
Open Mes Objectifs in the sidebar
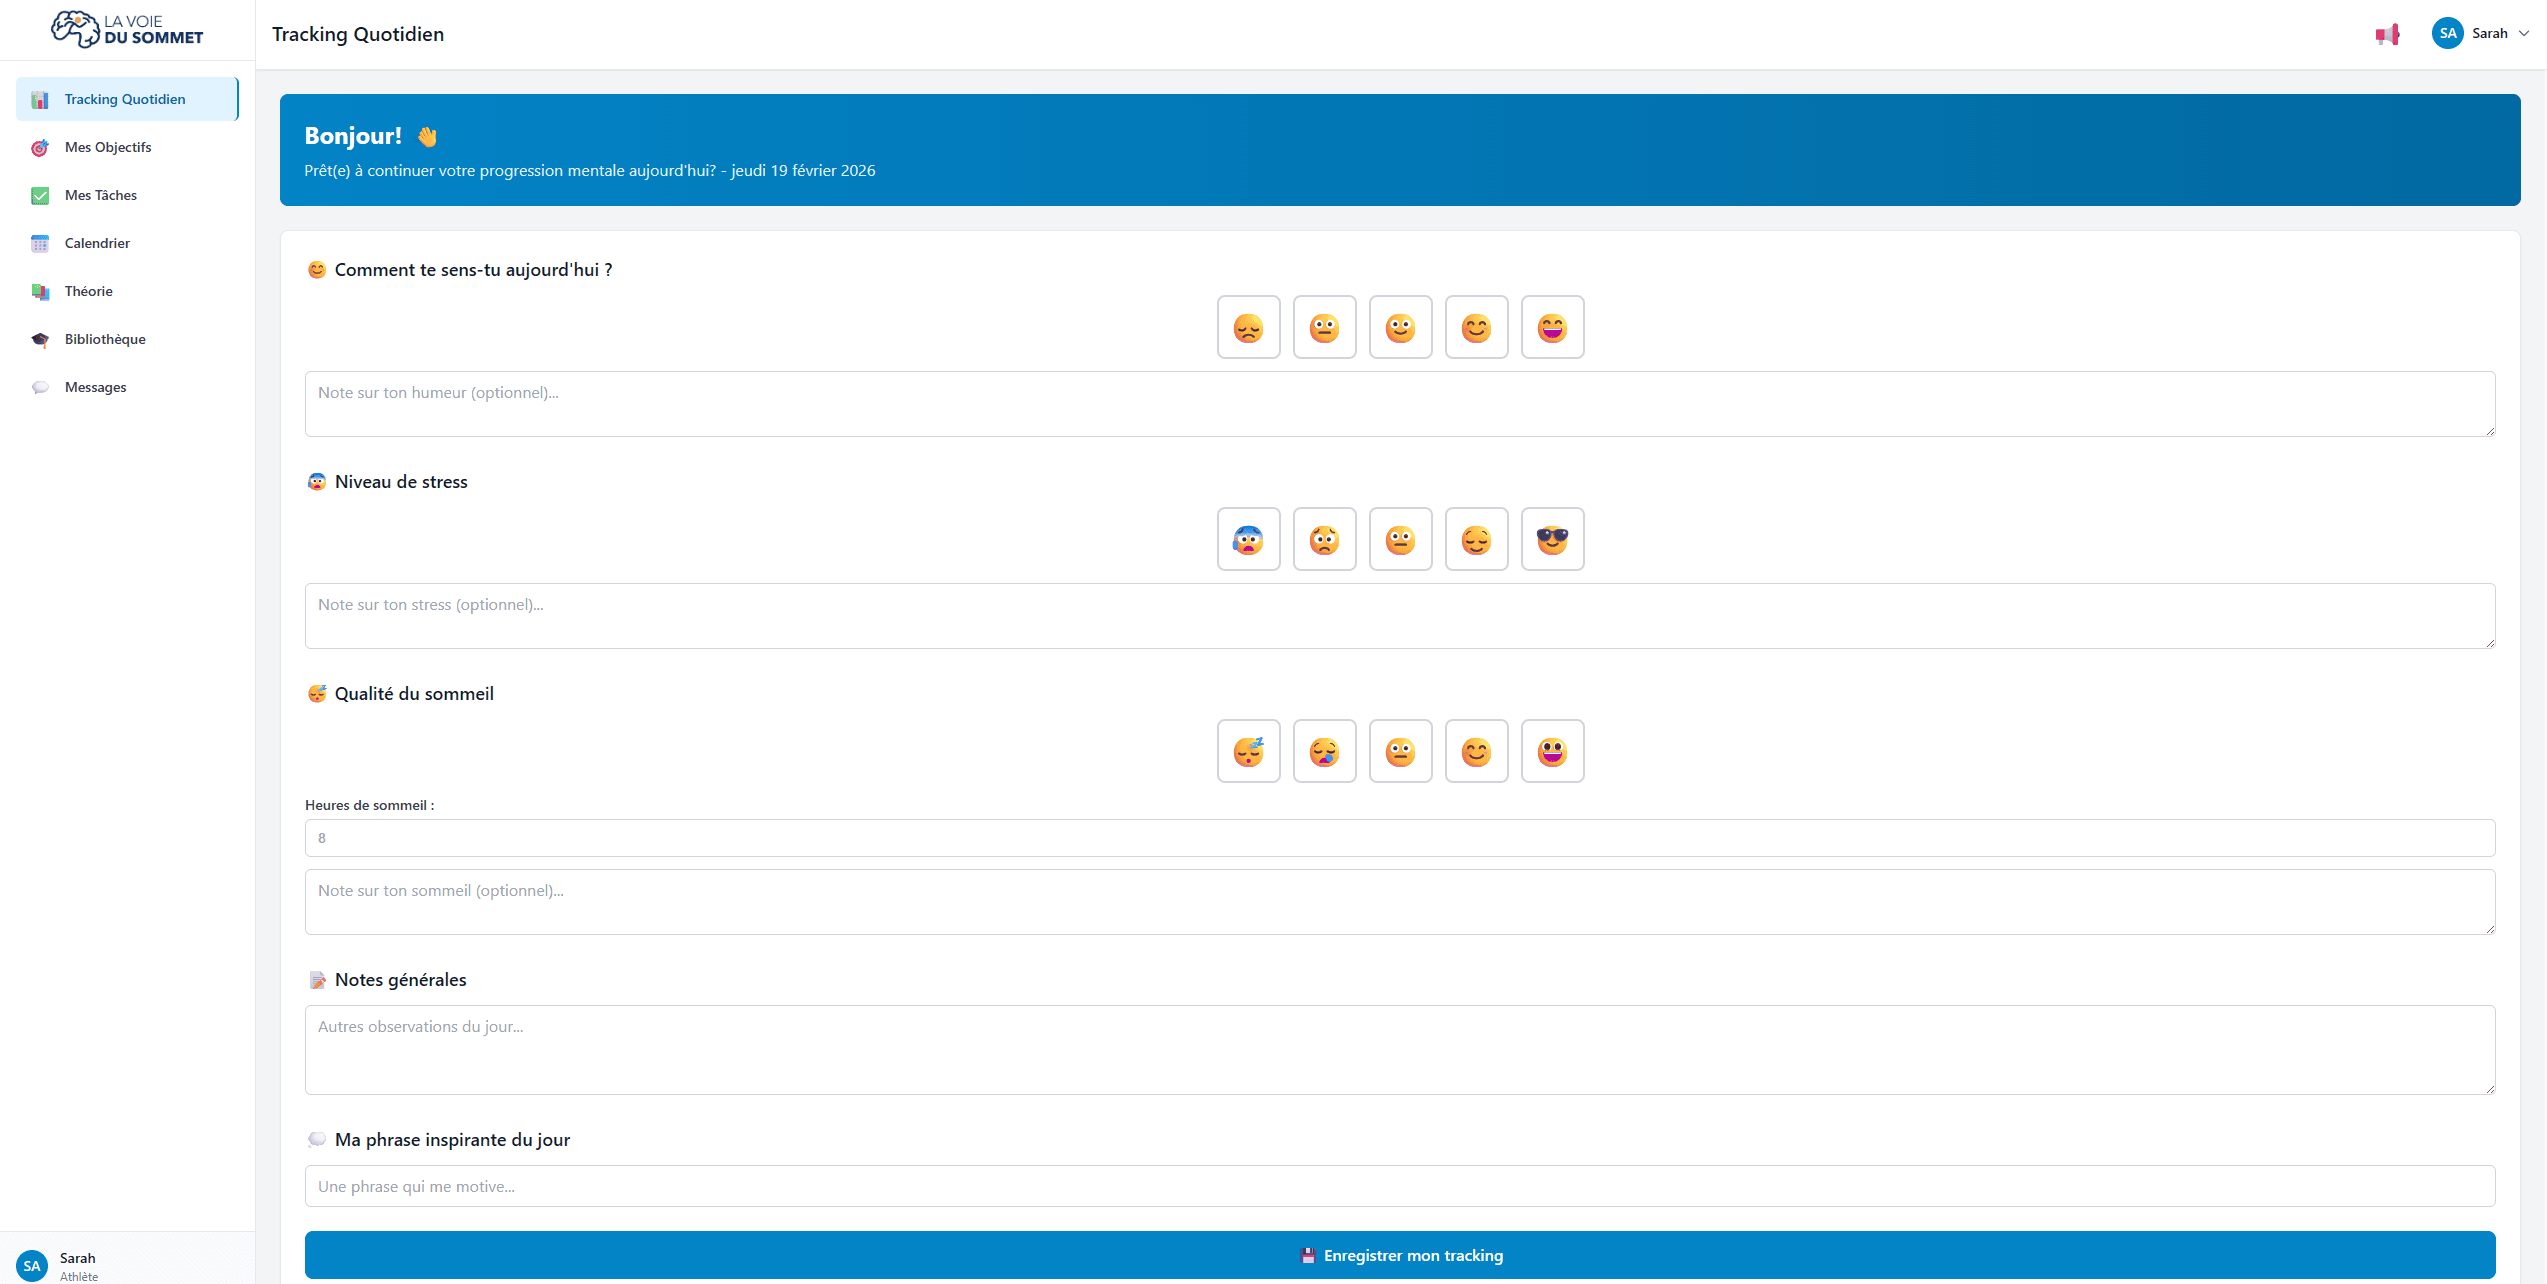[108, 148]
